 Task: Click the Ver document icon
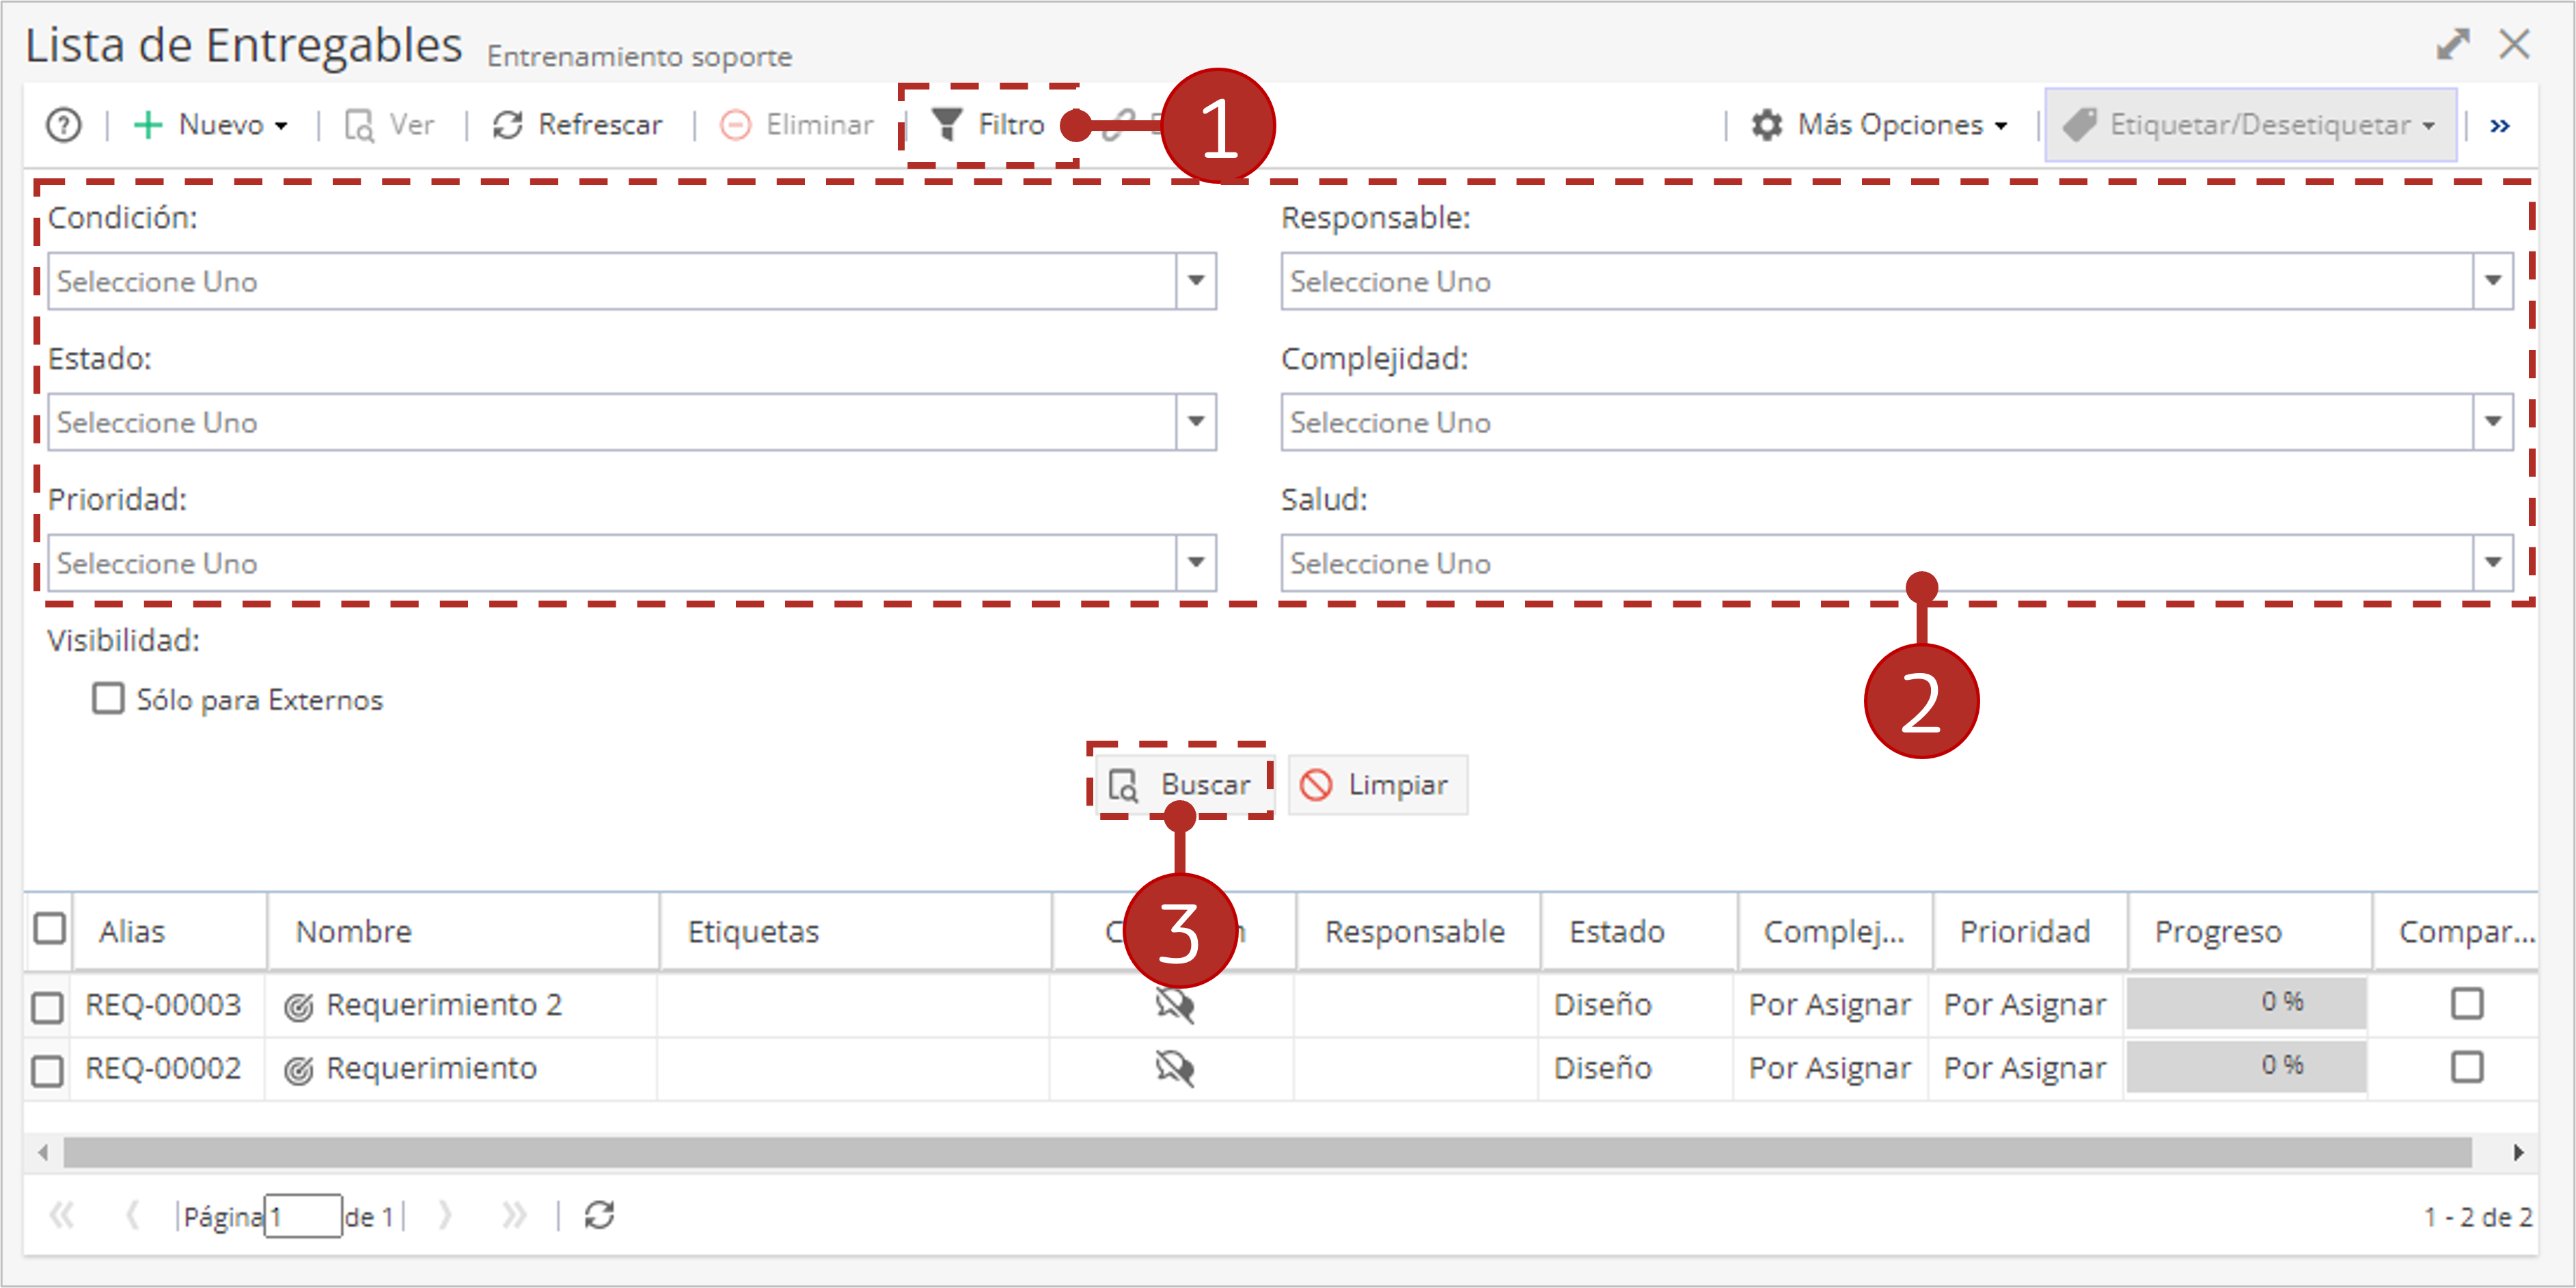(x=359, y=125)
